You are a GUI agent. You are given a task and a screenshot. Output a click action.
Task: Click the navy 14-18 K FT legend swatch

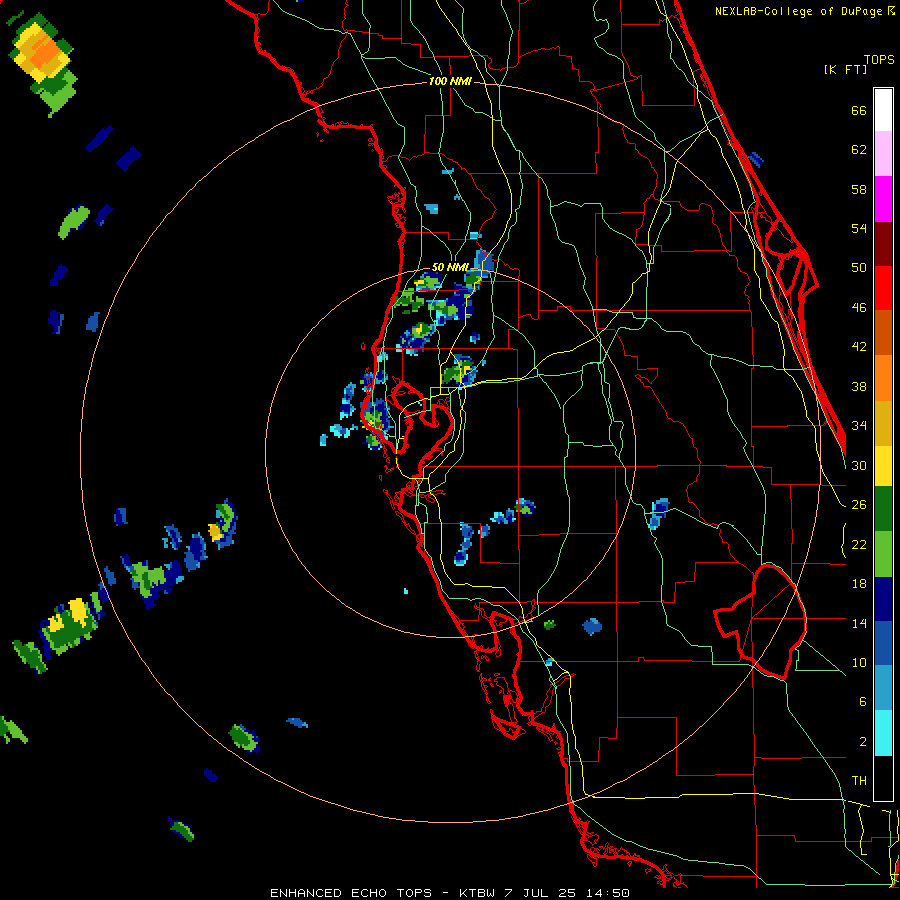click(x=883, y=599)
